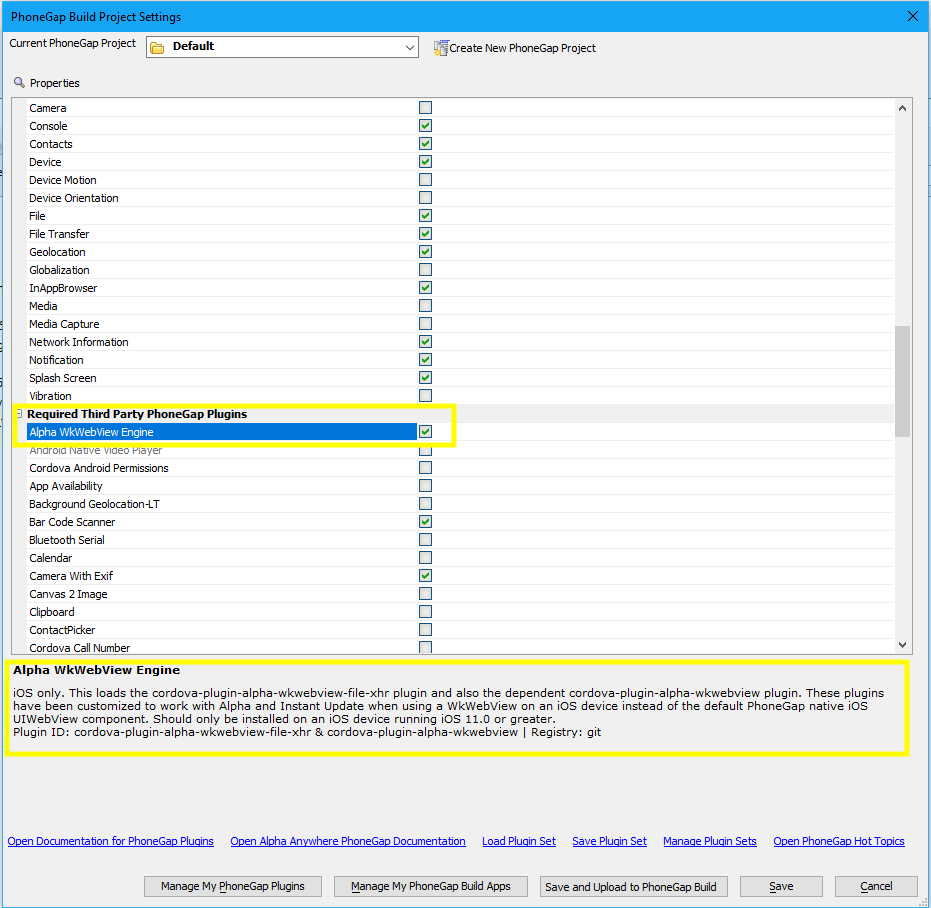Viewport: 931px width, 908px height.
Task: Click the folder icon beside the project selector
Action: pyautogui.click(x=156, y=46)
